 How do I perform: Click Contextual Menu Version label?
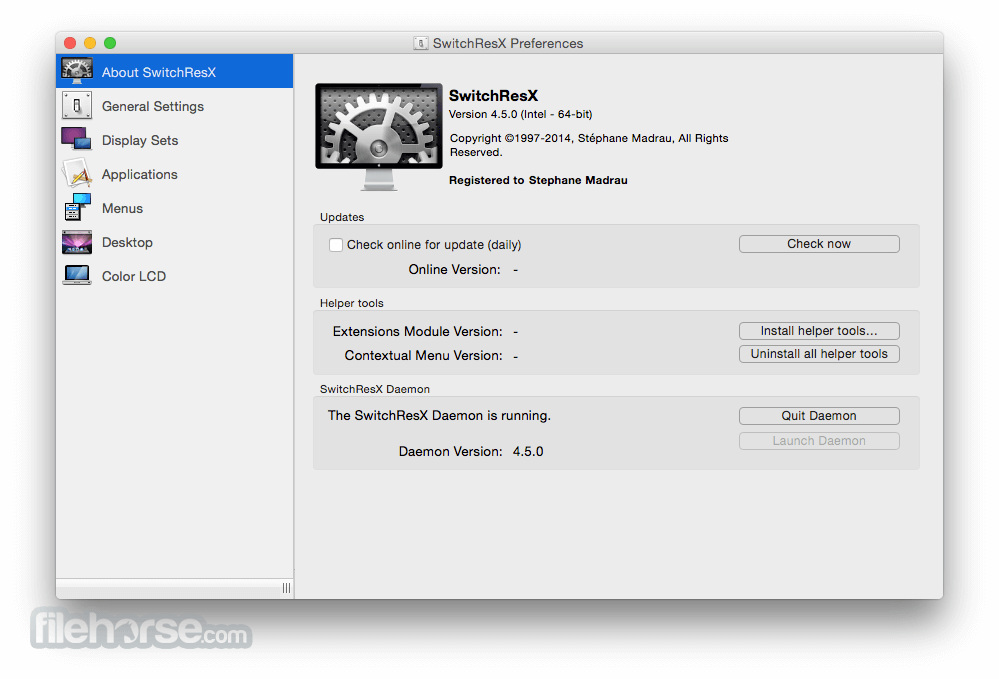(x=424, y=355)
